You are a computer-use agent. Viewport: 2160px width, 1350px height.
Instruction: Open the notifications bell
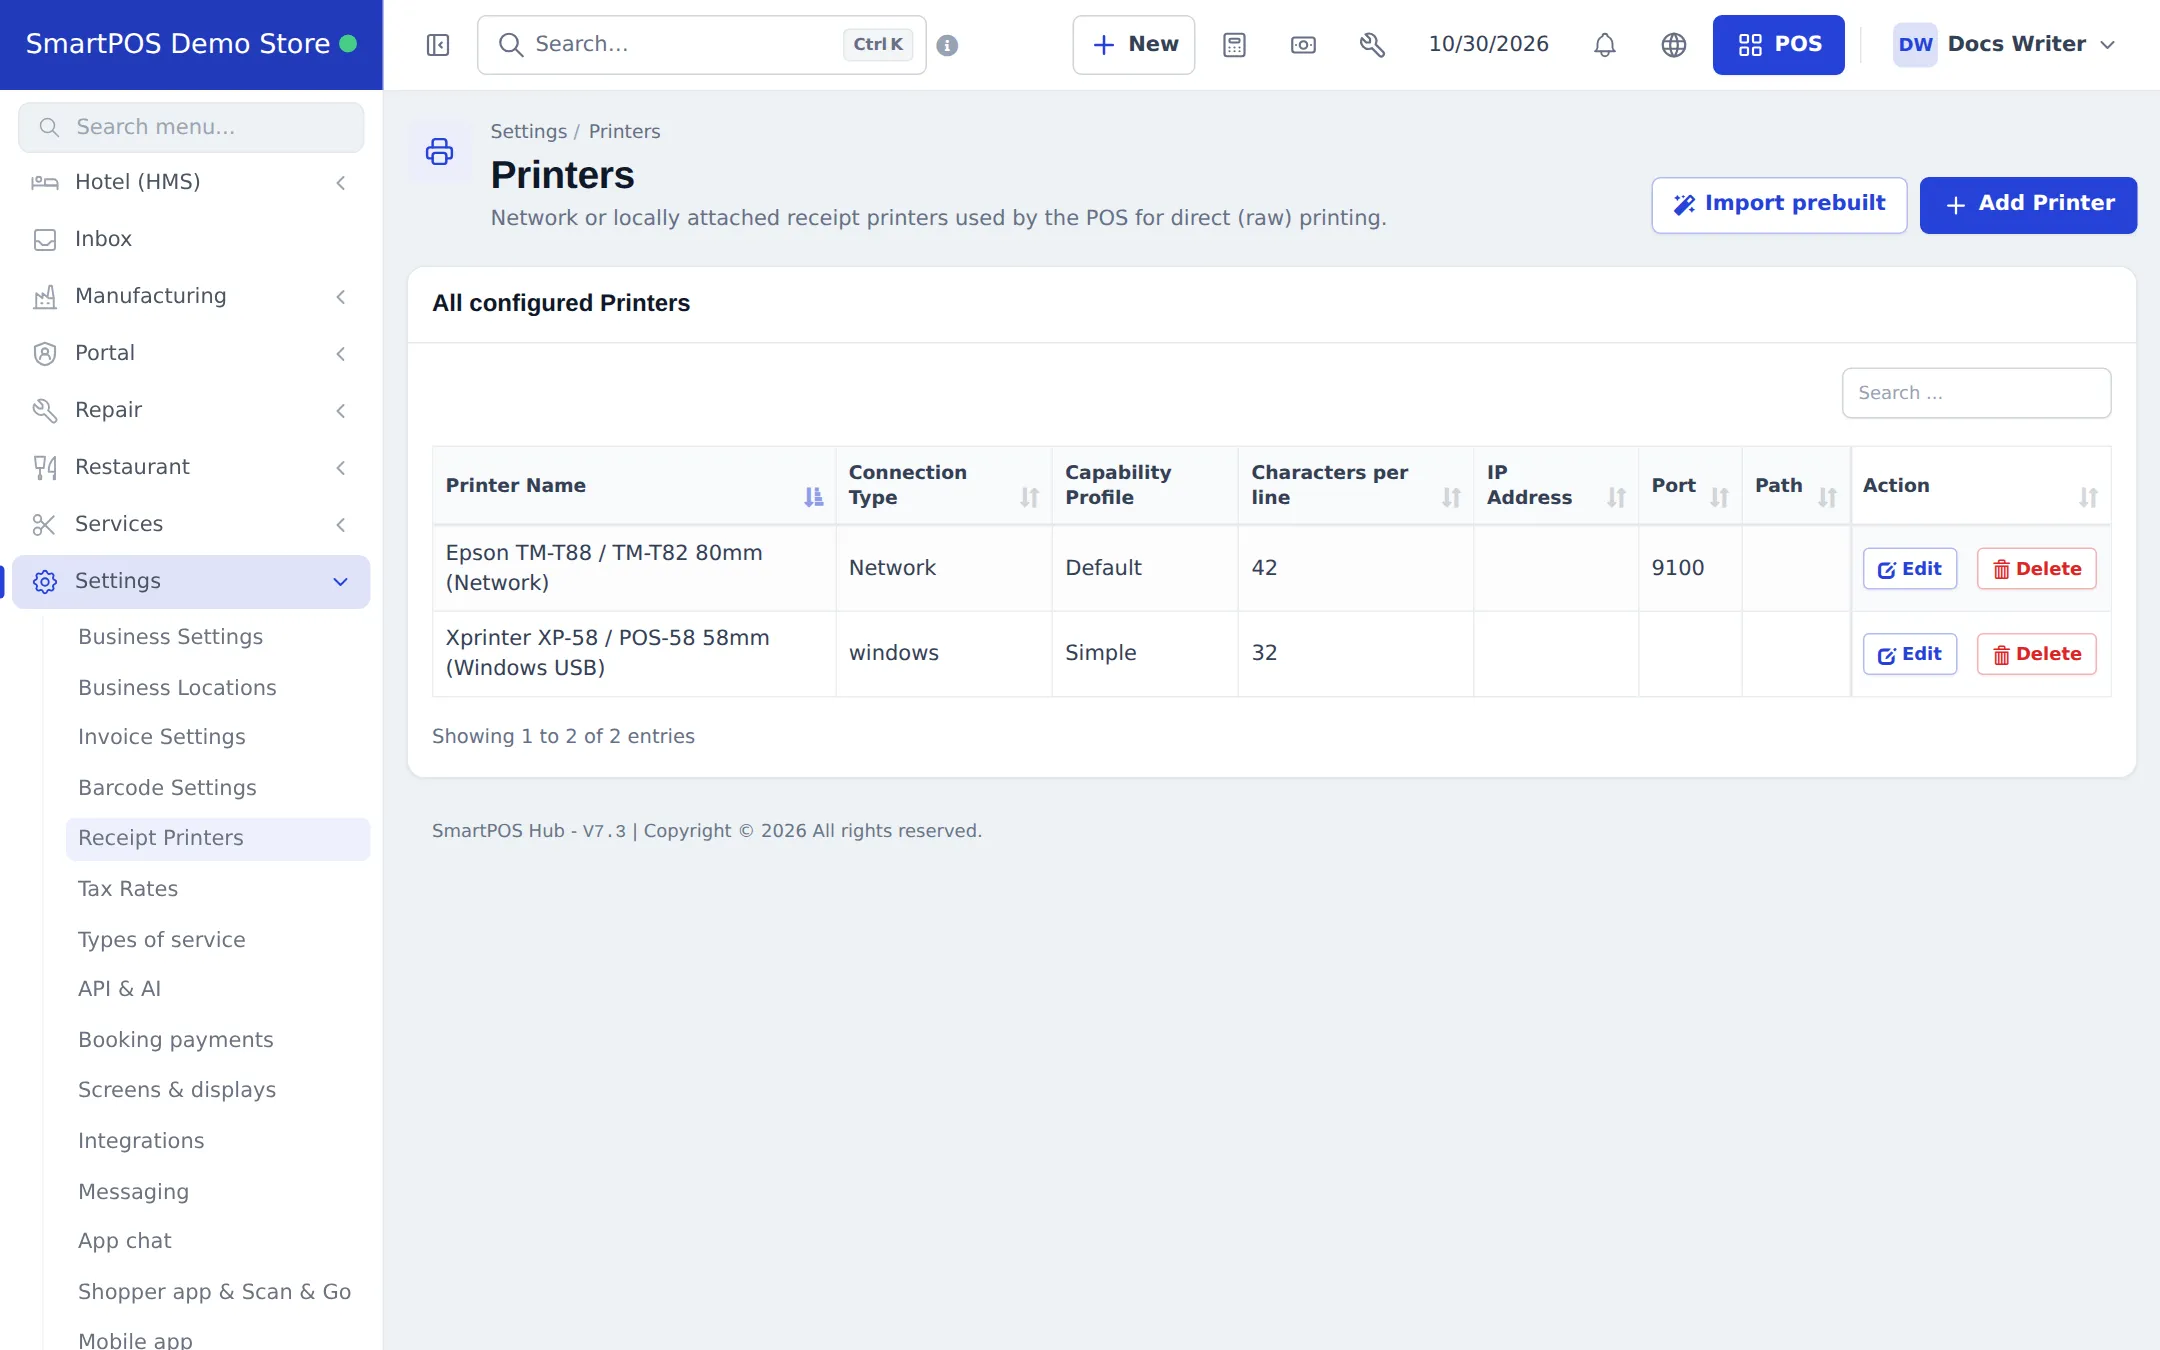click(1604, 45)
